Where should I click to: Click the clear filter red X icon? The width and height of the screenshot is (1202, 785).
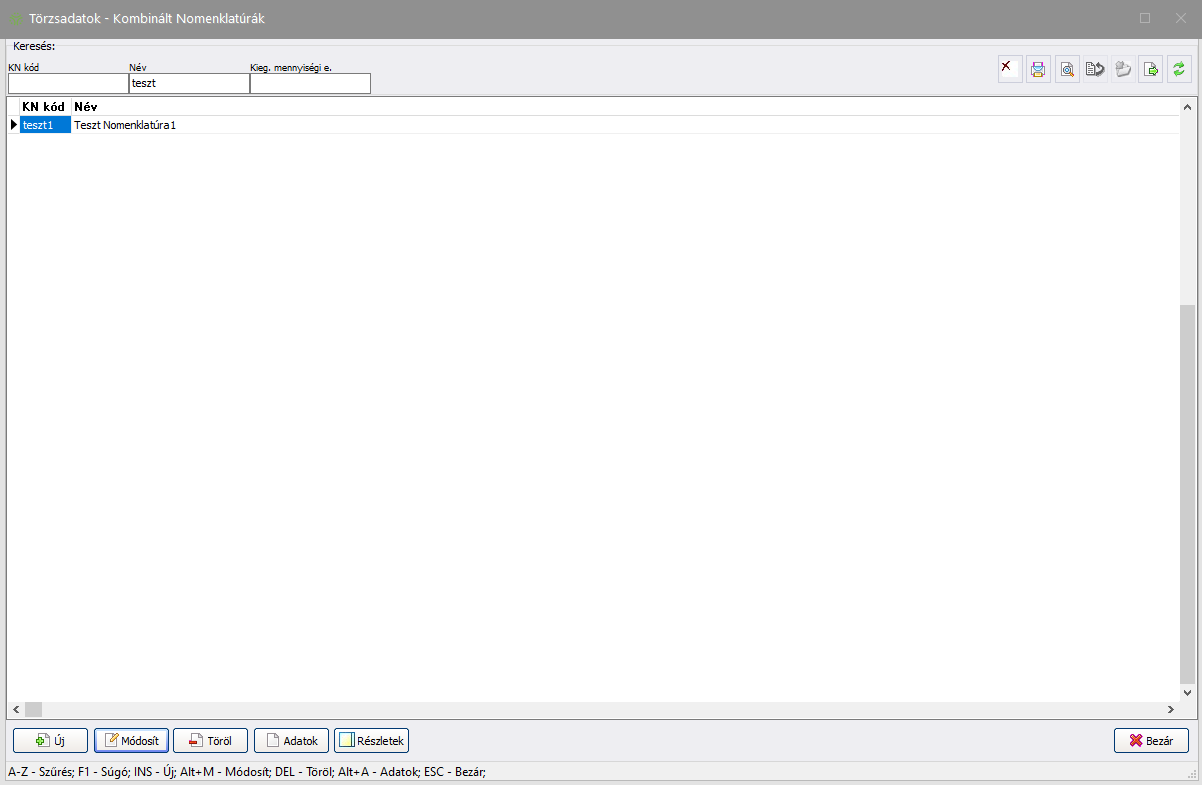click(x=1010, y=69)
